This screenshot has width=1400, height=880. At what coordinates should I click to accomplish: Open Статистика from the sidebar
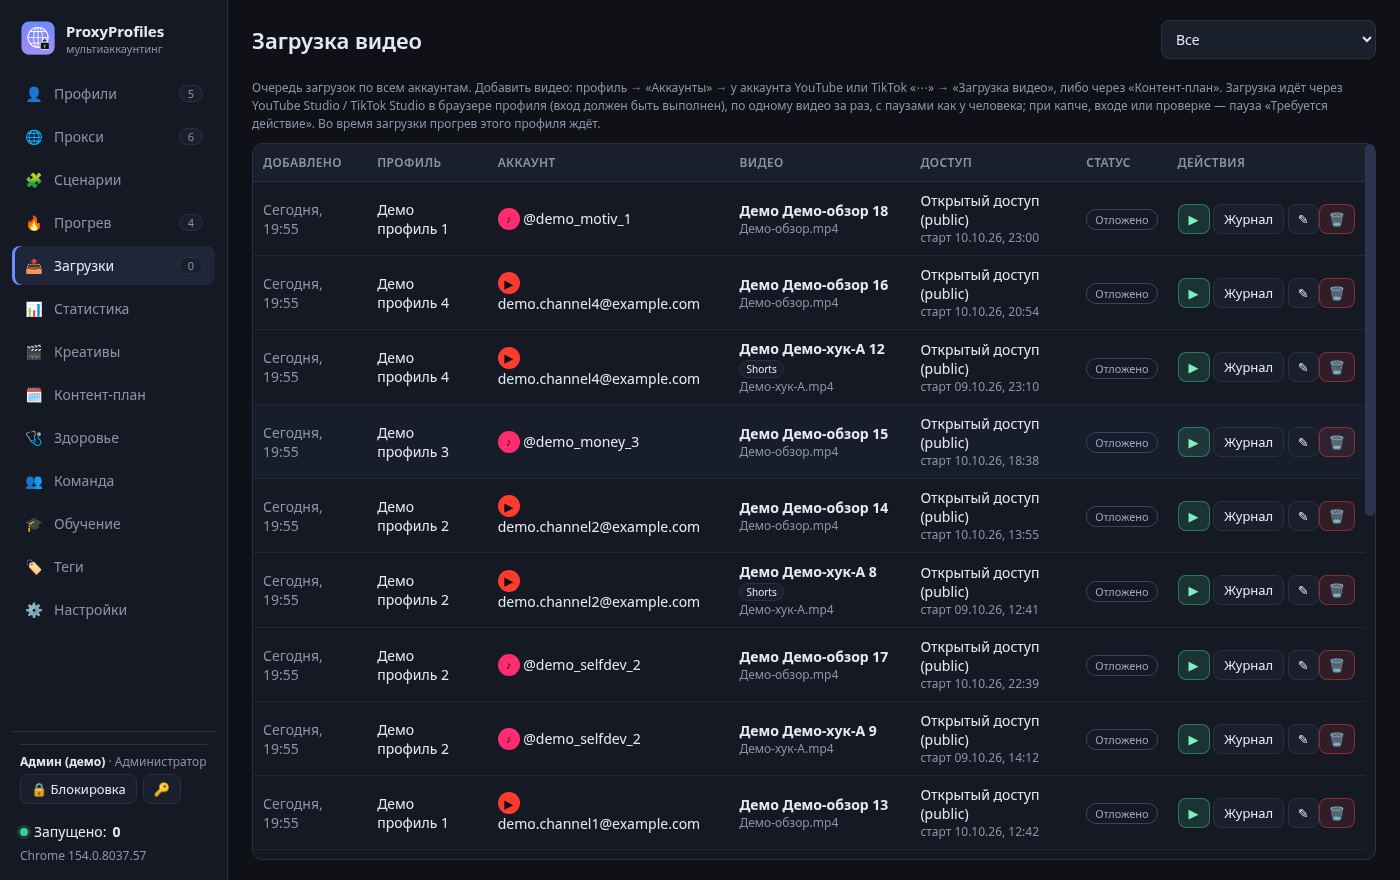pyautogui.click(x=113, y=309)
